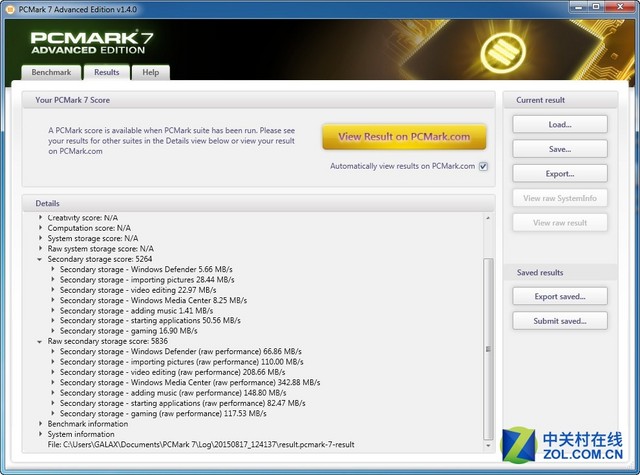The width and height of the screenshot is (640, 475).
Task: Click Details list scroll down arrow
Action: (488, 446)
